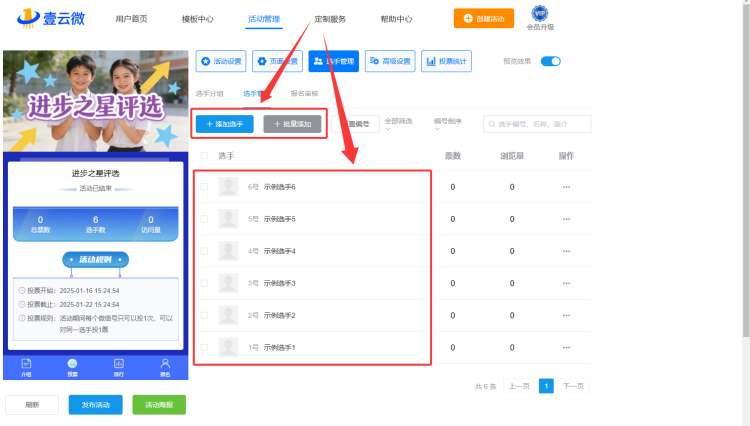
Task: Click avatar of 示例选手6
Action: tap(228, 187)
